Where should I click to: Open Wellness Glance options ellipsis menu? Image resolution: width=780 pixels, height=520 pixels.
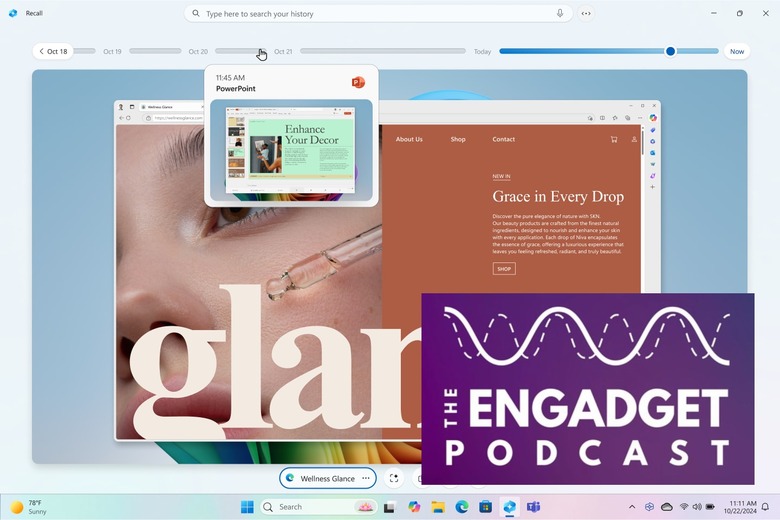coord(366,479)
